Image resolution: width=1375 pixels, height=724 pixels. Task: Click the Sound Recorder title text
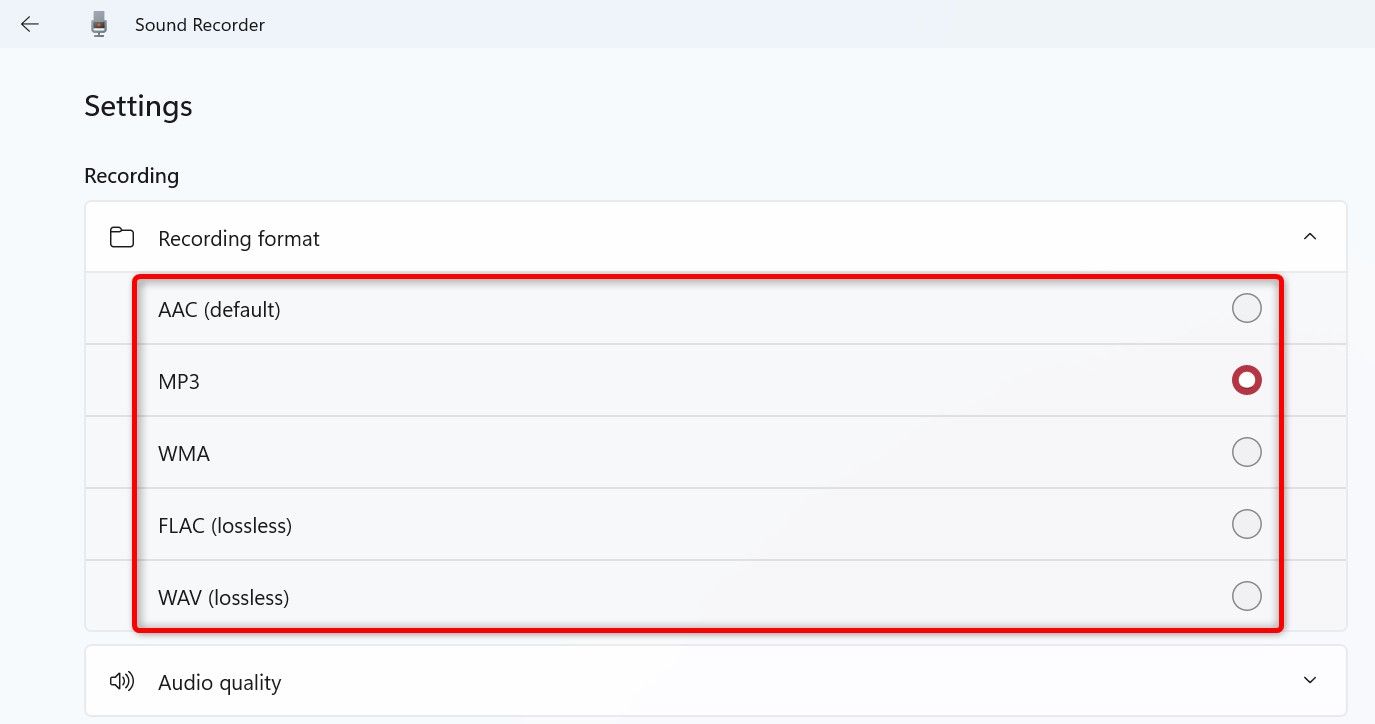(200, 25)
